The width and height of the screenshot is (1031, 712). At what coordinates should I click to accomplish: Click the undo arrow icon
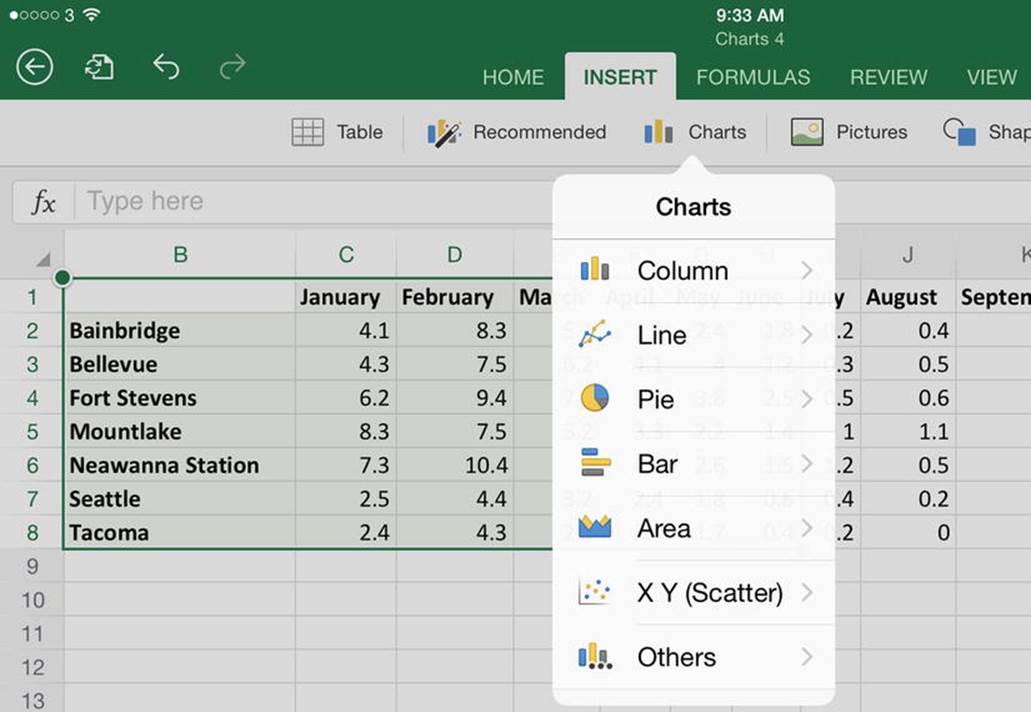tap(166, 66)
